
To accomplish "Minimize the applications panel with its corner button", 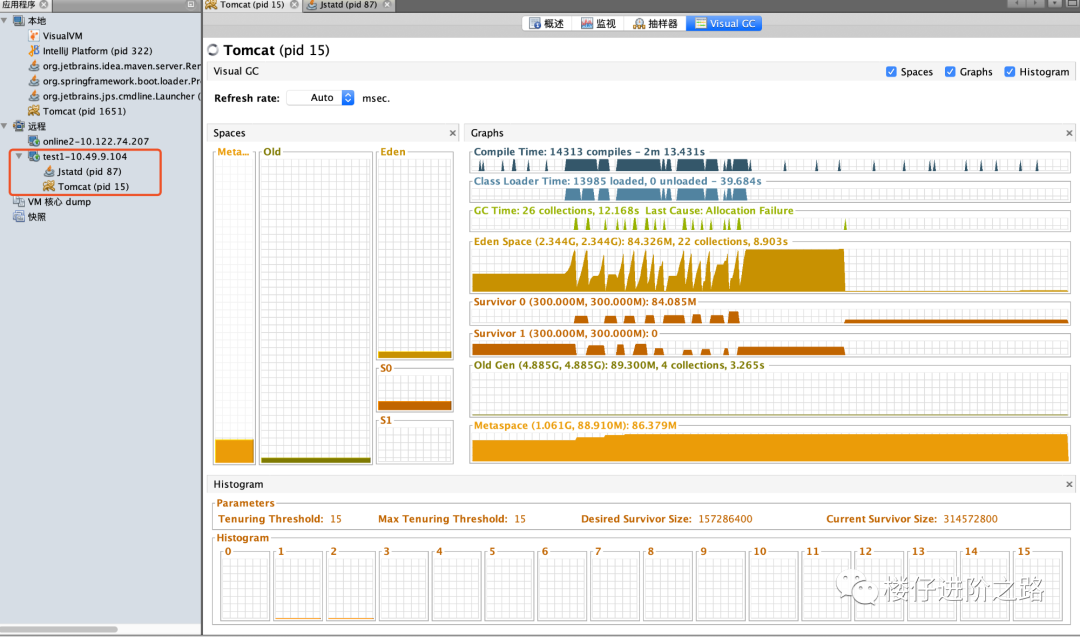I will point(191,5).
